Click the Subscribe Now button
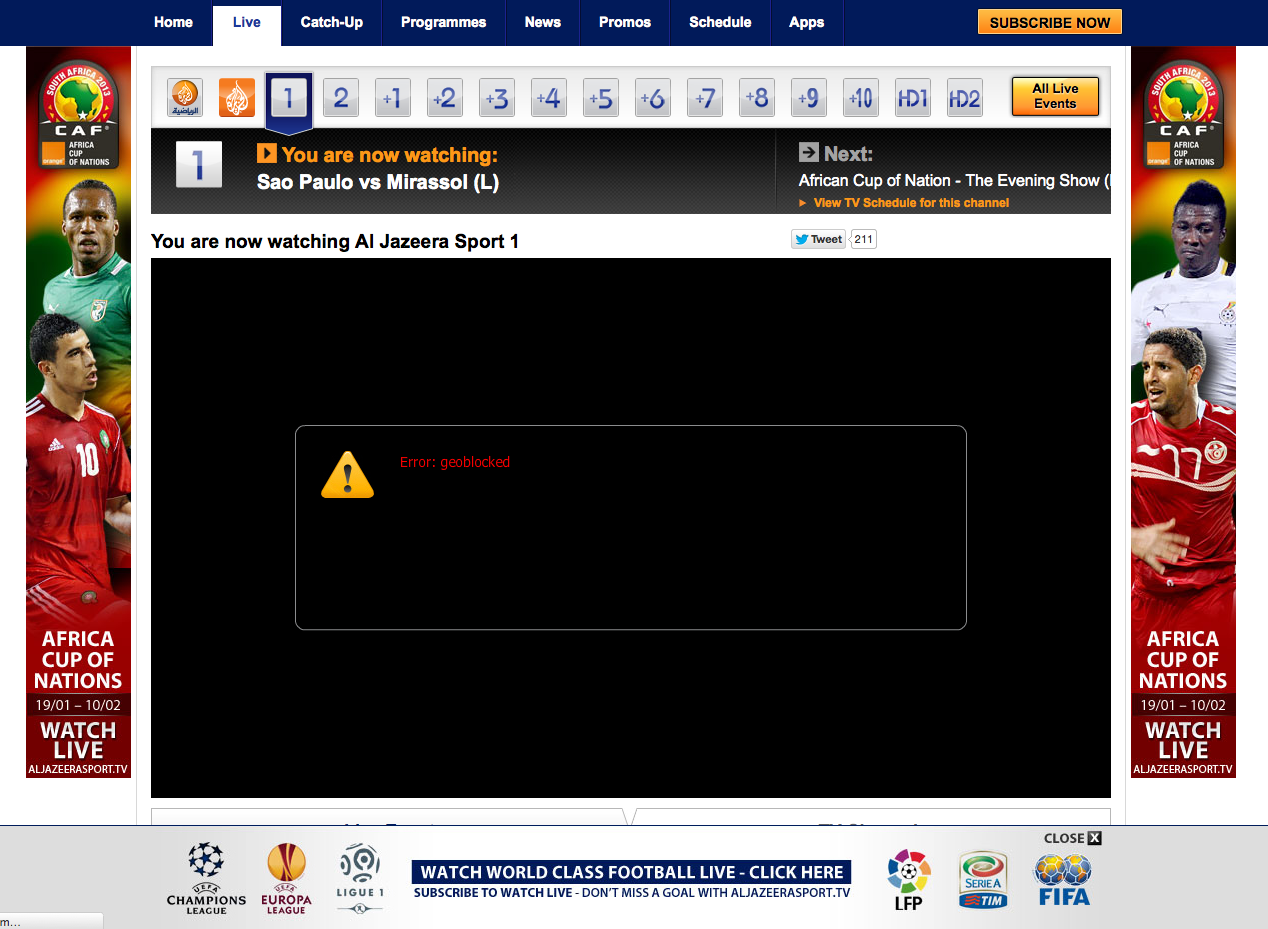This screenshot has width=1268, height=929. coord(1050,22)
